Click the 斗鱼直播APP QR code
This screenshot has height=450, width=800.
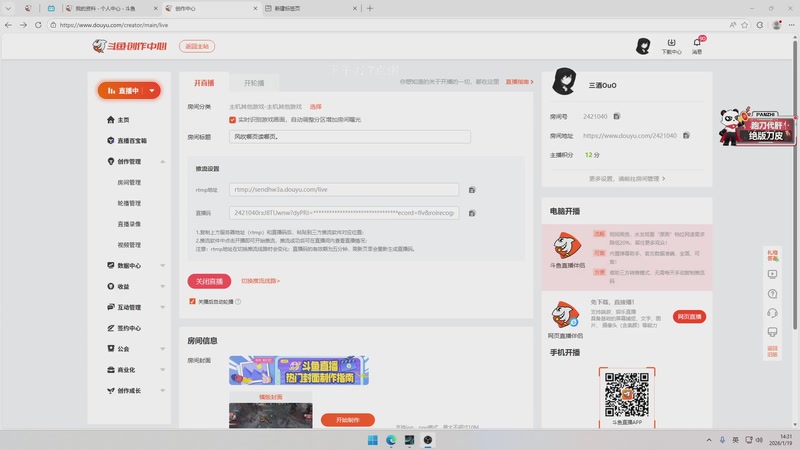[627, 395]
